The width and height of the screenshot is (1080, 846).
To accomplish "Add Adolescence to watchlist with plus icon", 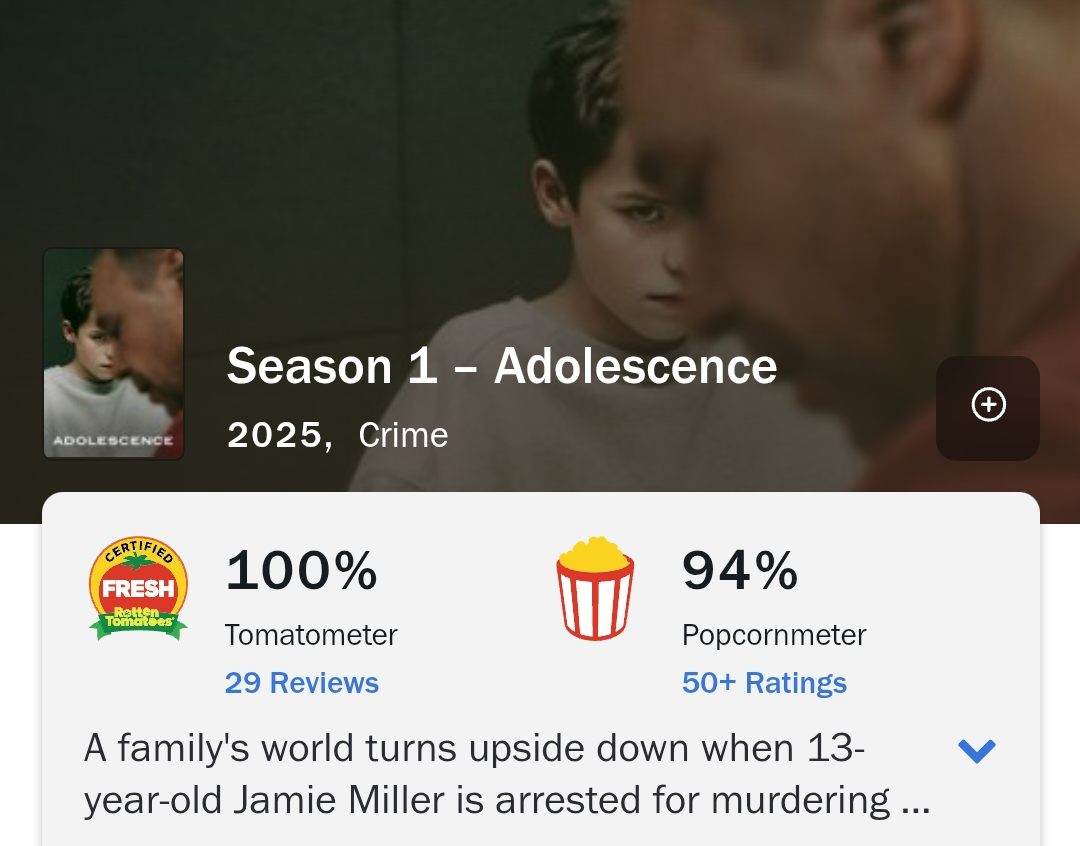I will point(988,408).
